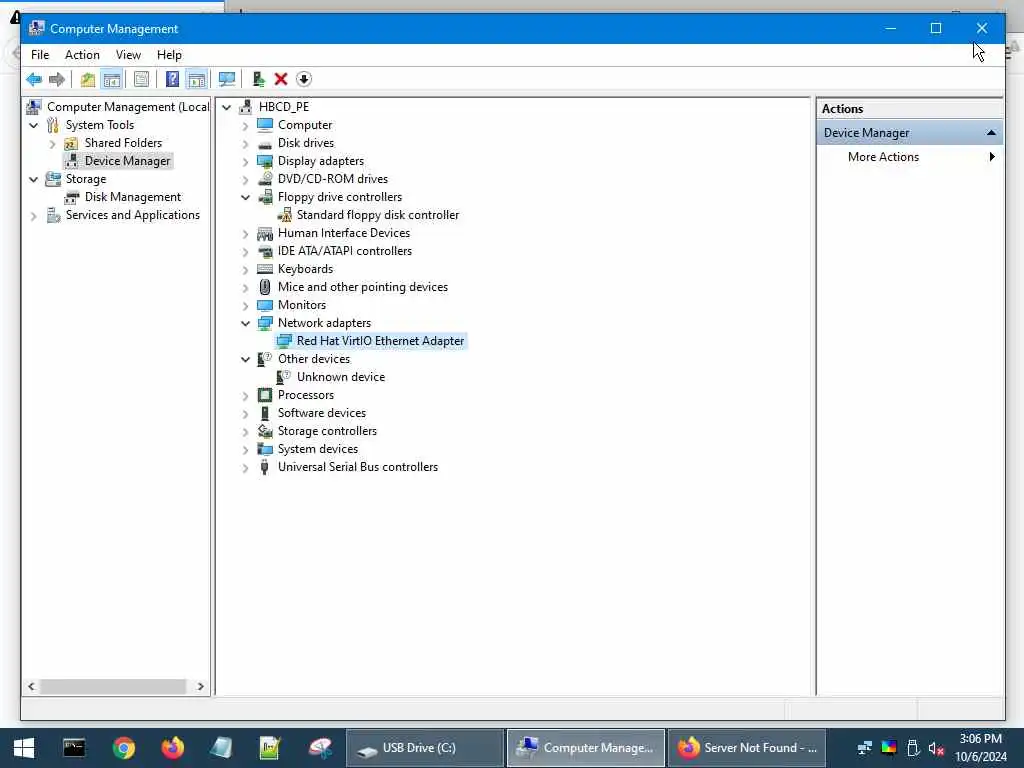Collapse Floppy drive controllers category

[246, 197]
